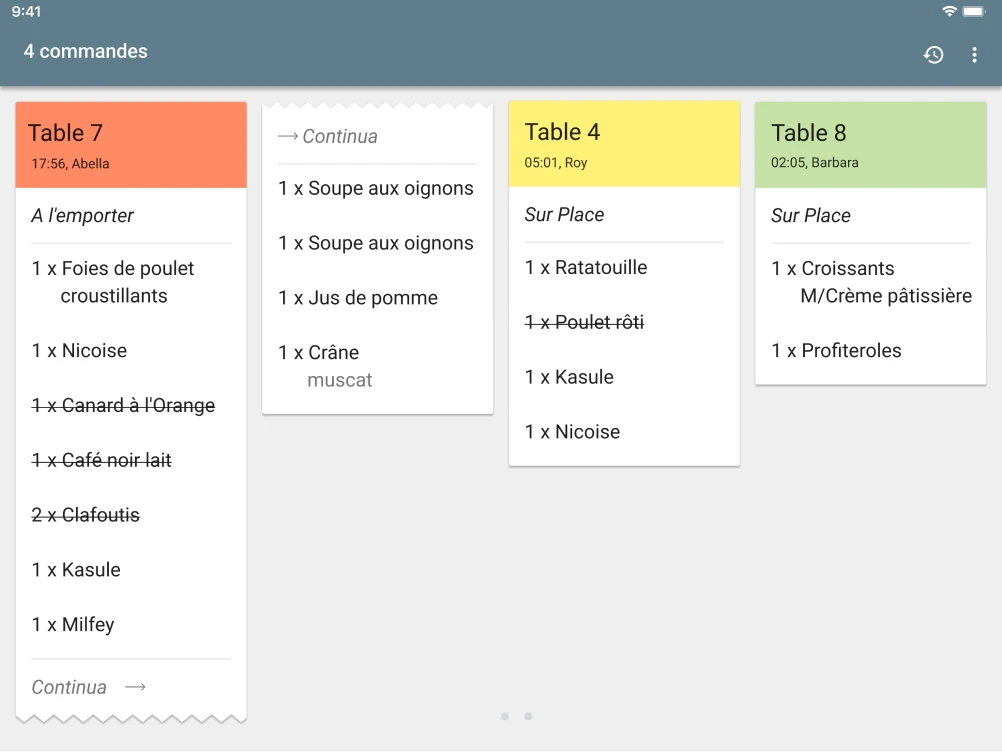
Task: Mark Foies de poulet croustillants as done
Action: coord(113,282)
